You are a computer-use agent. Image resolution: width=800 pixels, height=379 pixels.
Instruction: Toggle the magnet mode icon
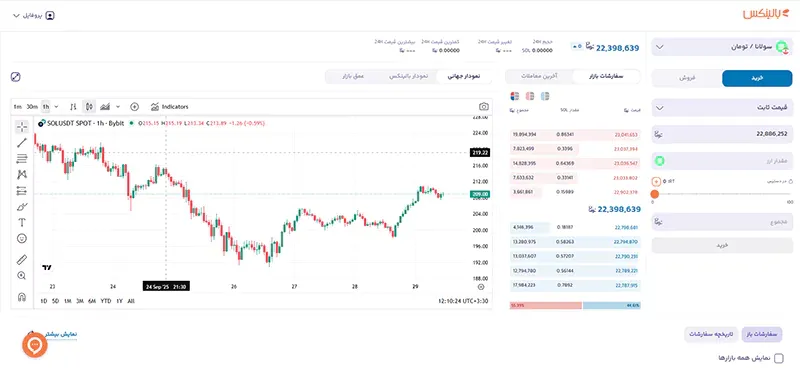pyautogui.click(x=21, y=297)
